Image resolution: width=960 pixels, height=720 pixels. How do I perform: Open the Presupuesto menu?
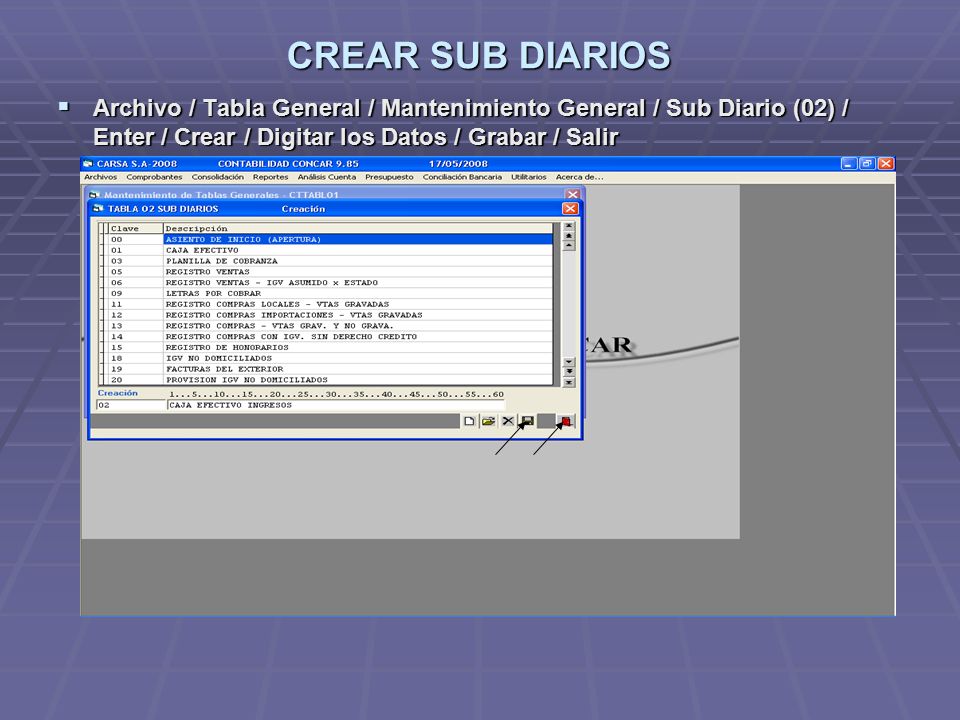pos(389,177)
